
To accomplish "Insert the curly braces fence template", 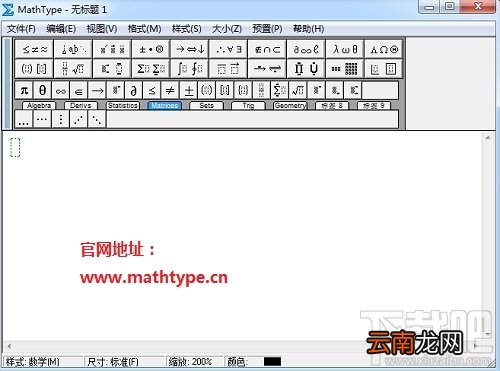I will (x=243, y=90).
